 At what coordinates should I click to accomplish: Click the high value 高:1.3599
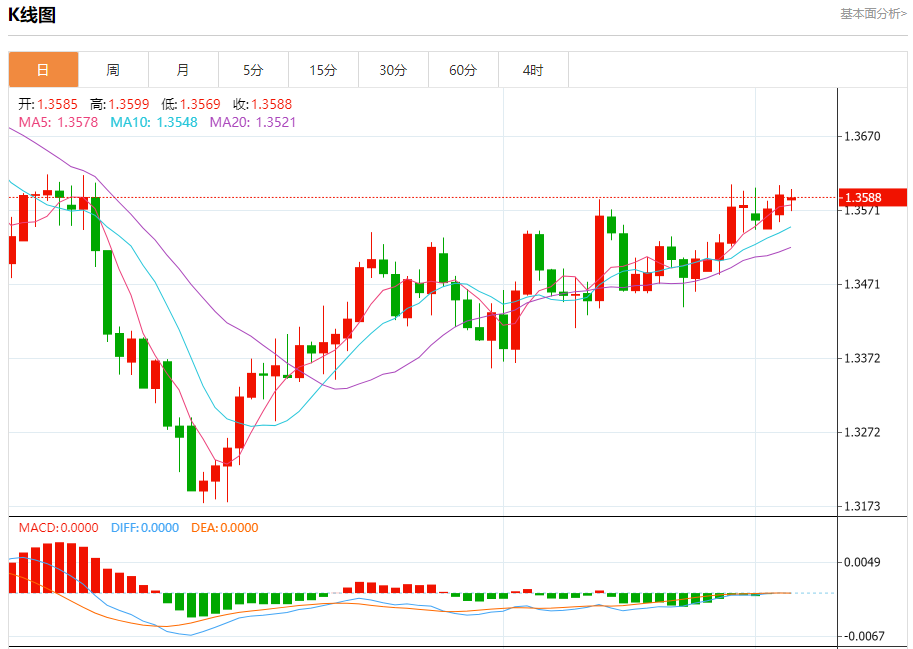click(120, 104)
